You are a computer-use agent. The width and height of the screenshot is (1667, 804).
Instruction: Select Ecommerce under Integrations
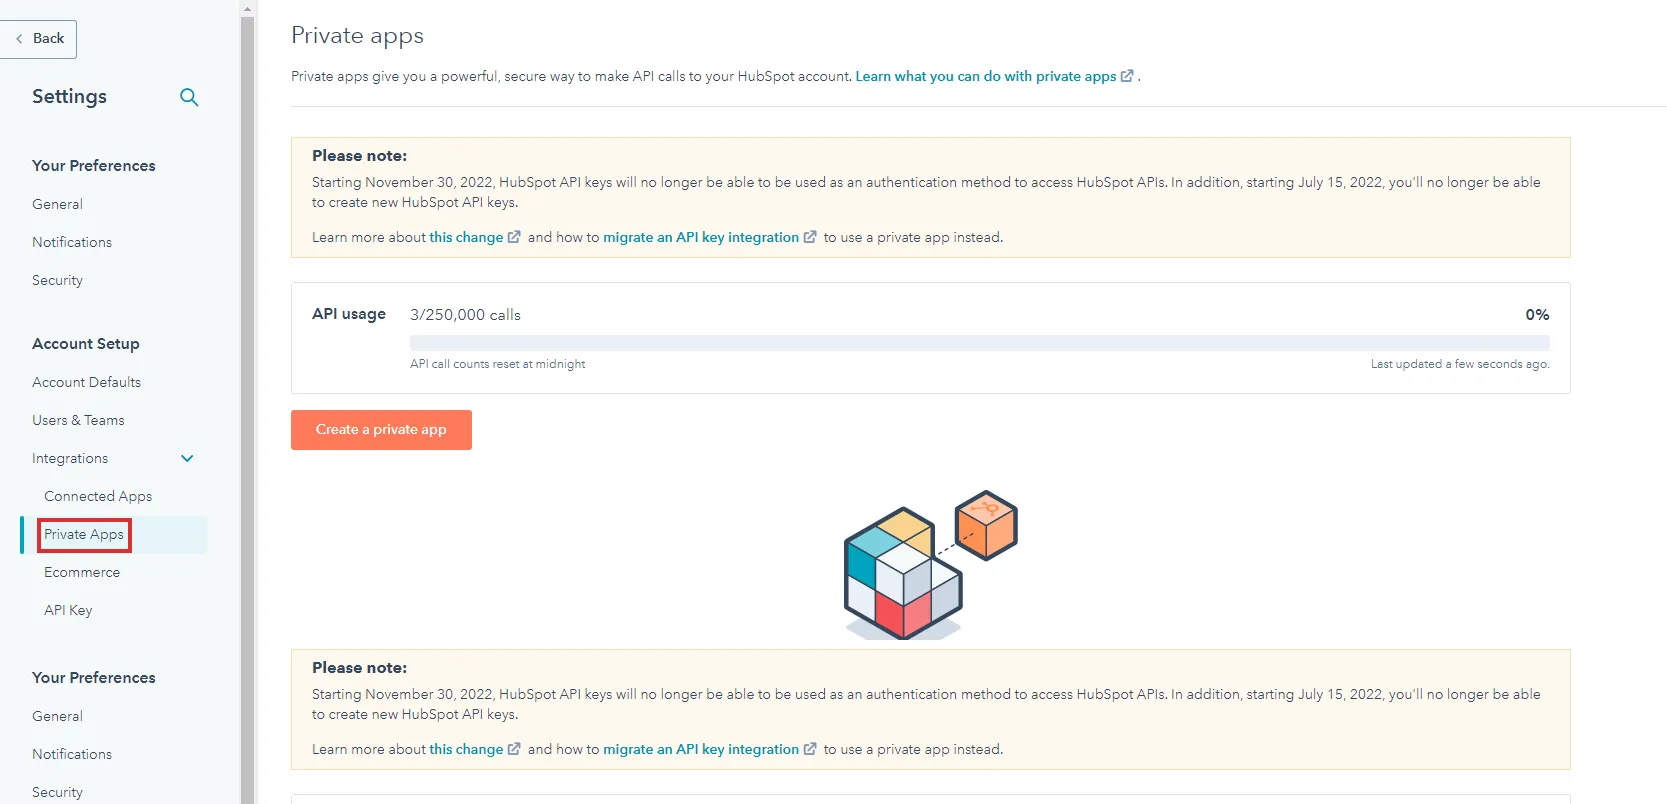(x=82, y=572)
